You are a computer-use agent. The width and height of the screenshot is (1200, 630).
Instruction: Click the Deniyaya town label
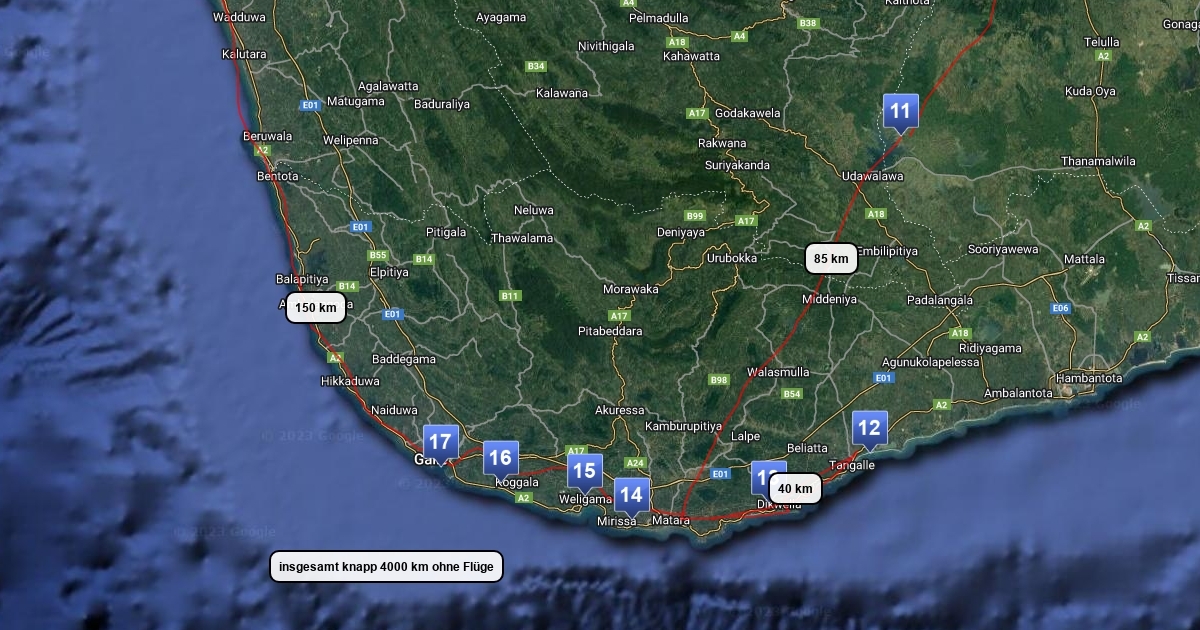[x=680, y=232]
